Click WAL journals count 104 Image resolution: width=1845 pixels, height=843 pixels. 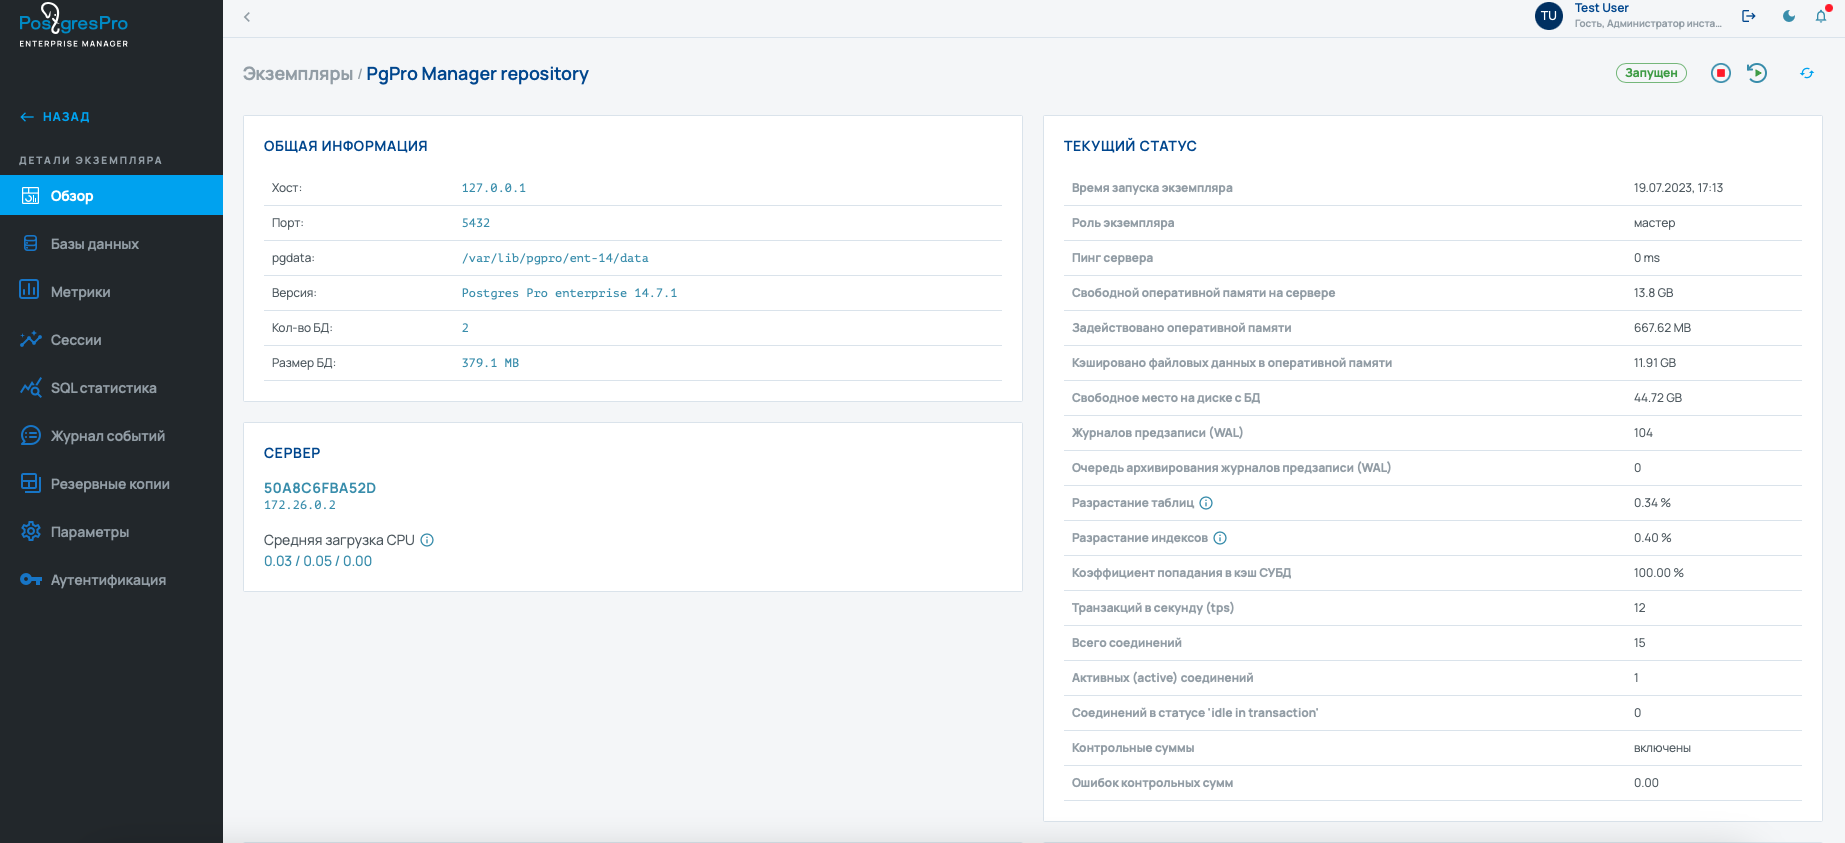[1643, 433]
